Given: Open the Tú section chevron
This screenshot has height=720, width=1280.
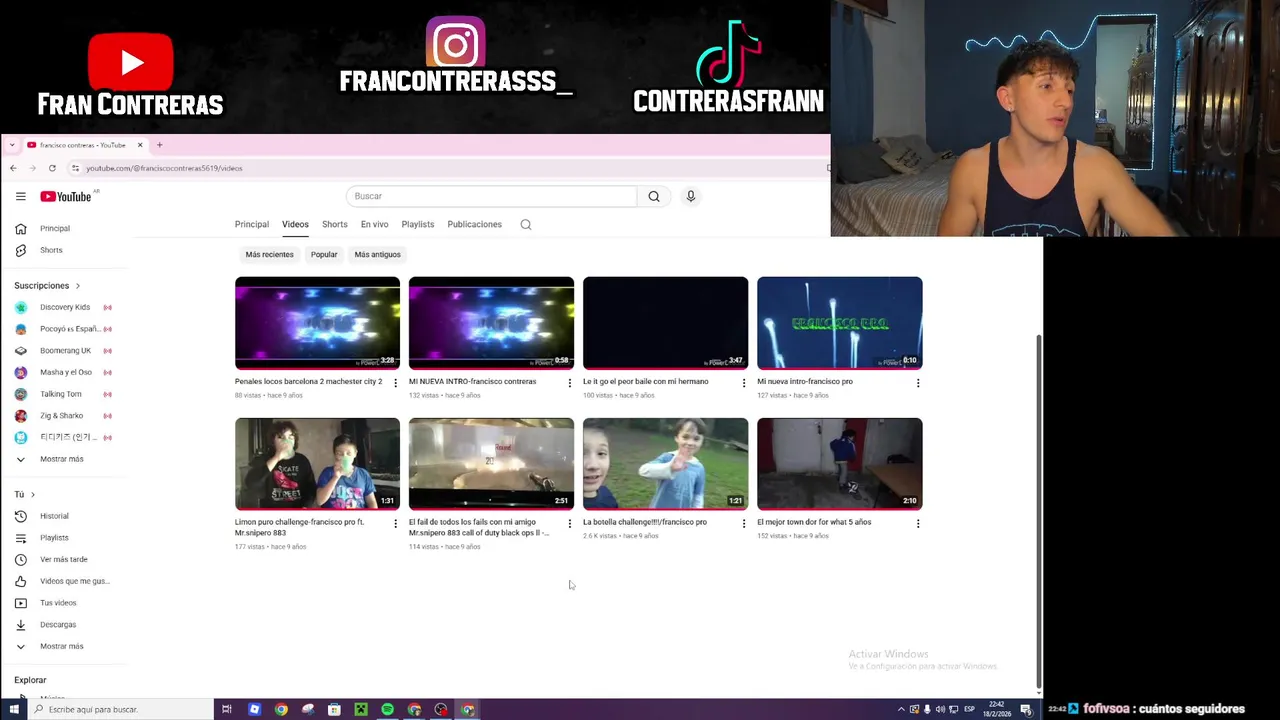Looking at the screenshot, I should 32,494.
